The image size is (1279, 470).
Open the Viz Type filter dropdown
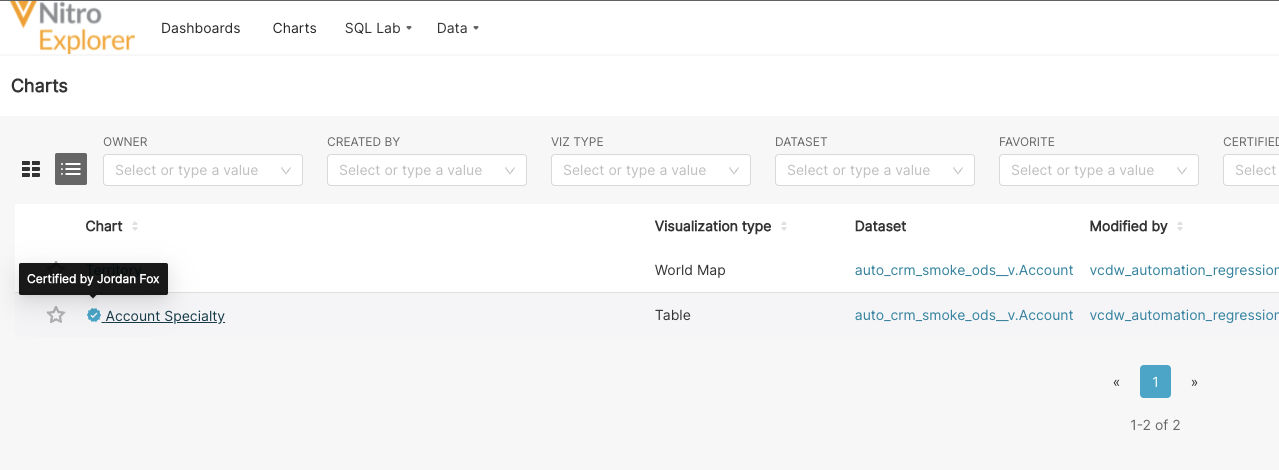pos(651,170)
